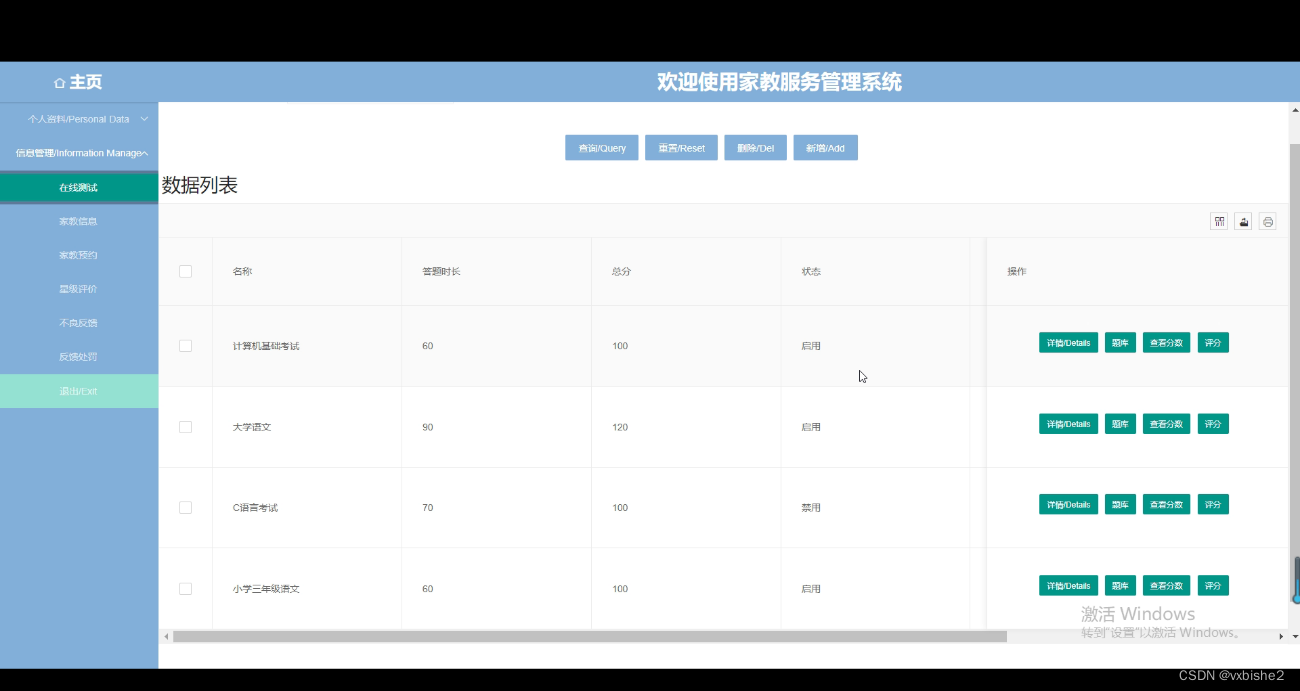Check the box for 计算机基础考试 row
Image resolution: width=1300 pixels, height=691 pixels.
pos(185,346)
